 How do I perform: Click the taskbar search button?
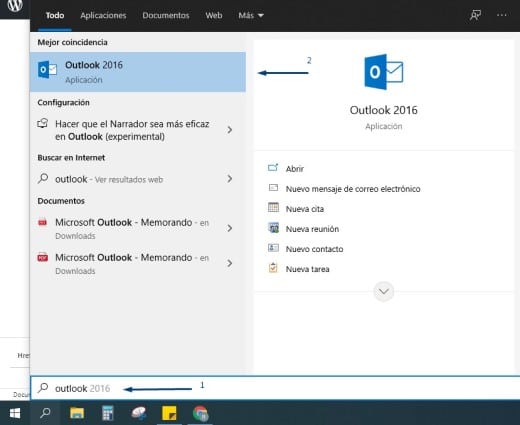45,413
